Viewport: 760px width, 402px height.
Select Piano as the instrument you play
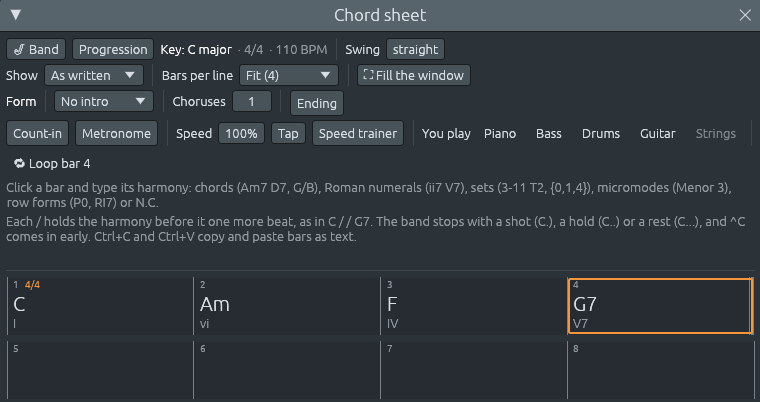(x=500, y=134)
